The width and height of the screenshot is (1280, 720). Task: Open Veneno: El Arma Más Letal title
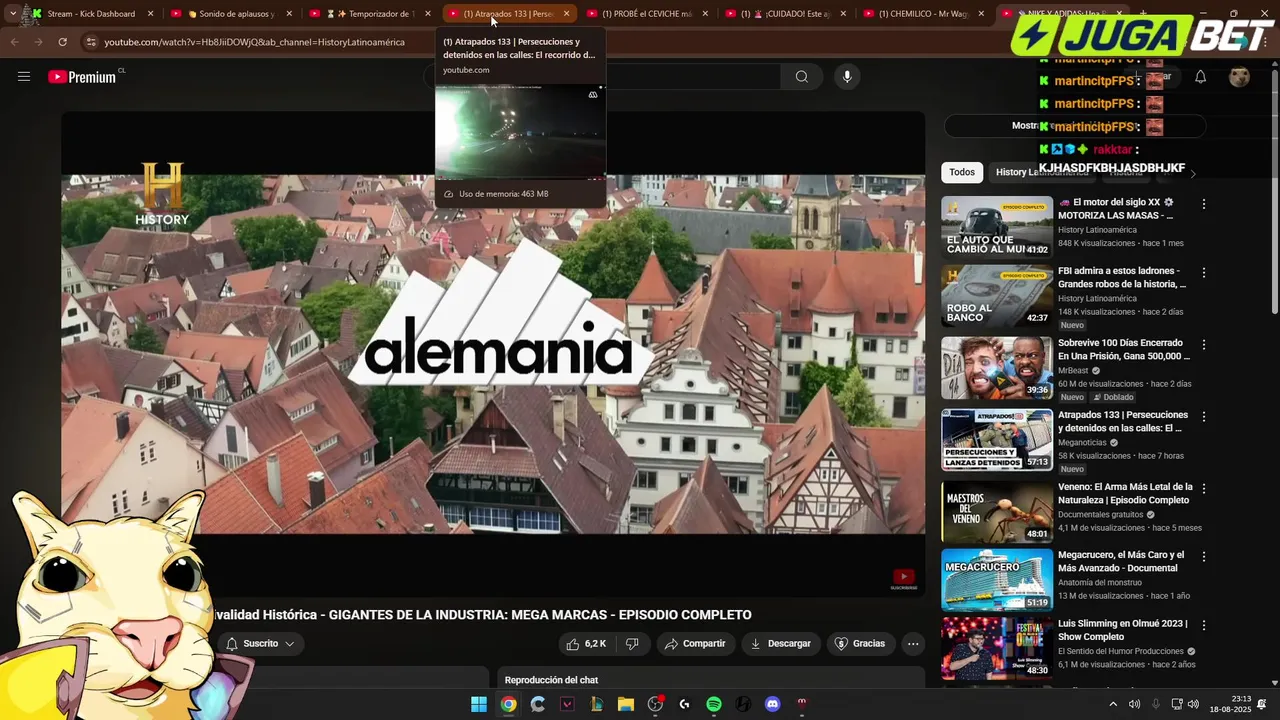[1125, 493]
